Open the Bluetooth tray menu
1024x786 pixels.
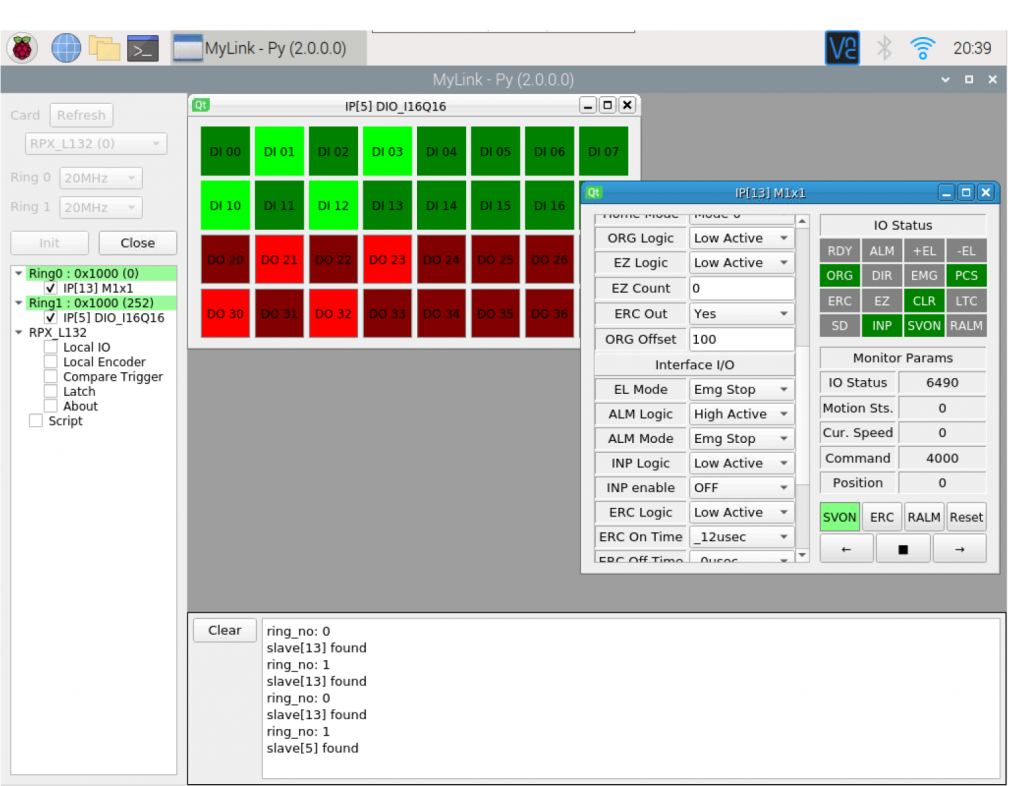884,48
